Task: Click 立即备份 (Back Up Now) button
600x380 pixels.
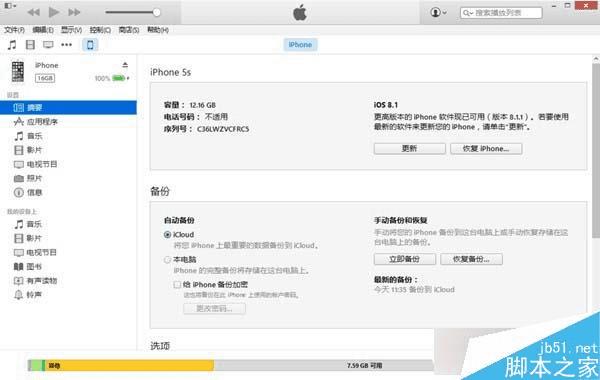Action: point(404,259)
